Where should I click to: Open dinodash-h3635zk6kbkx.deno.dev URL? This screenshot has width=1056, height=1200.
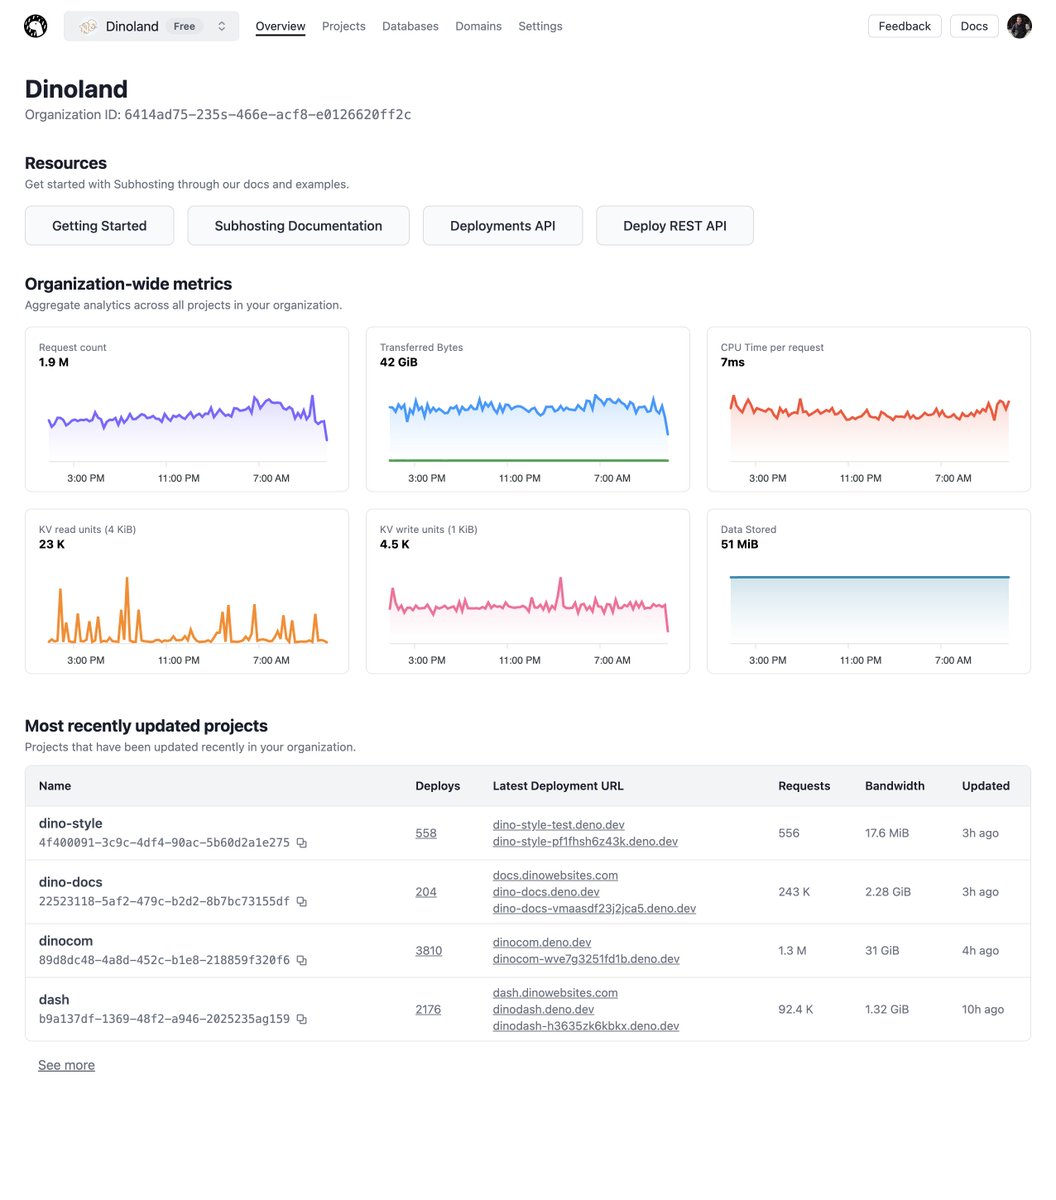click(x=586, y=1027)
